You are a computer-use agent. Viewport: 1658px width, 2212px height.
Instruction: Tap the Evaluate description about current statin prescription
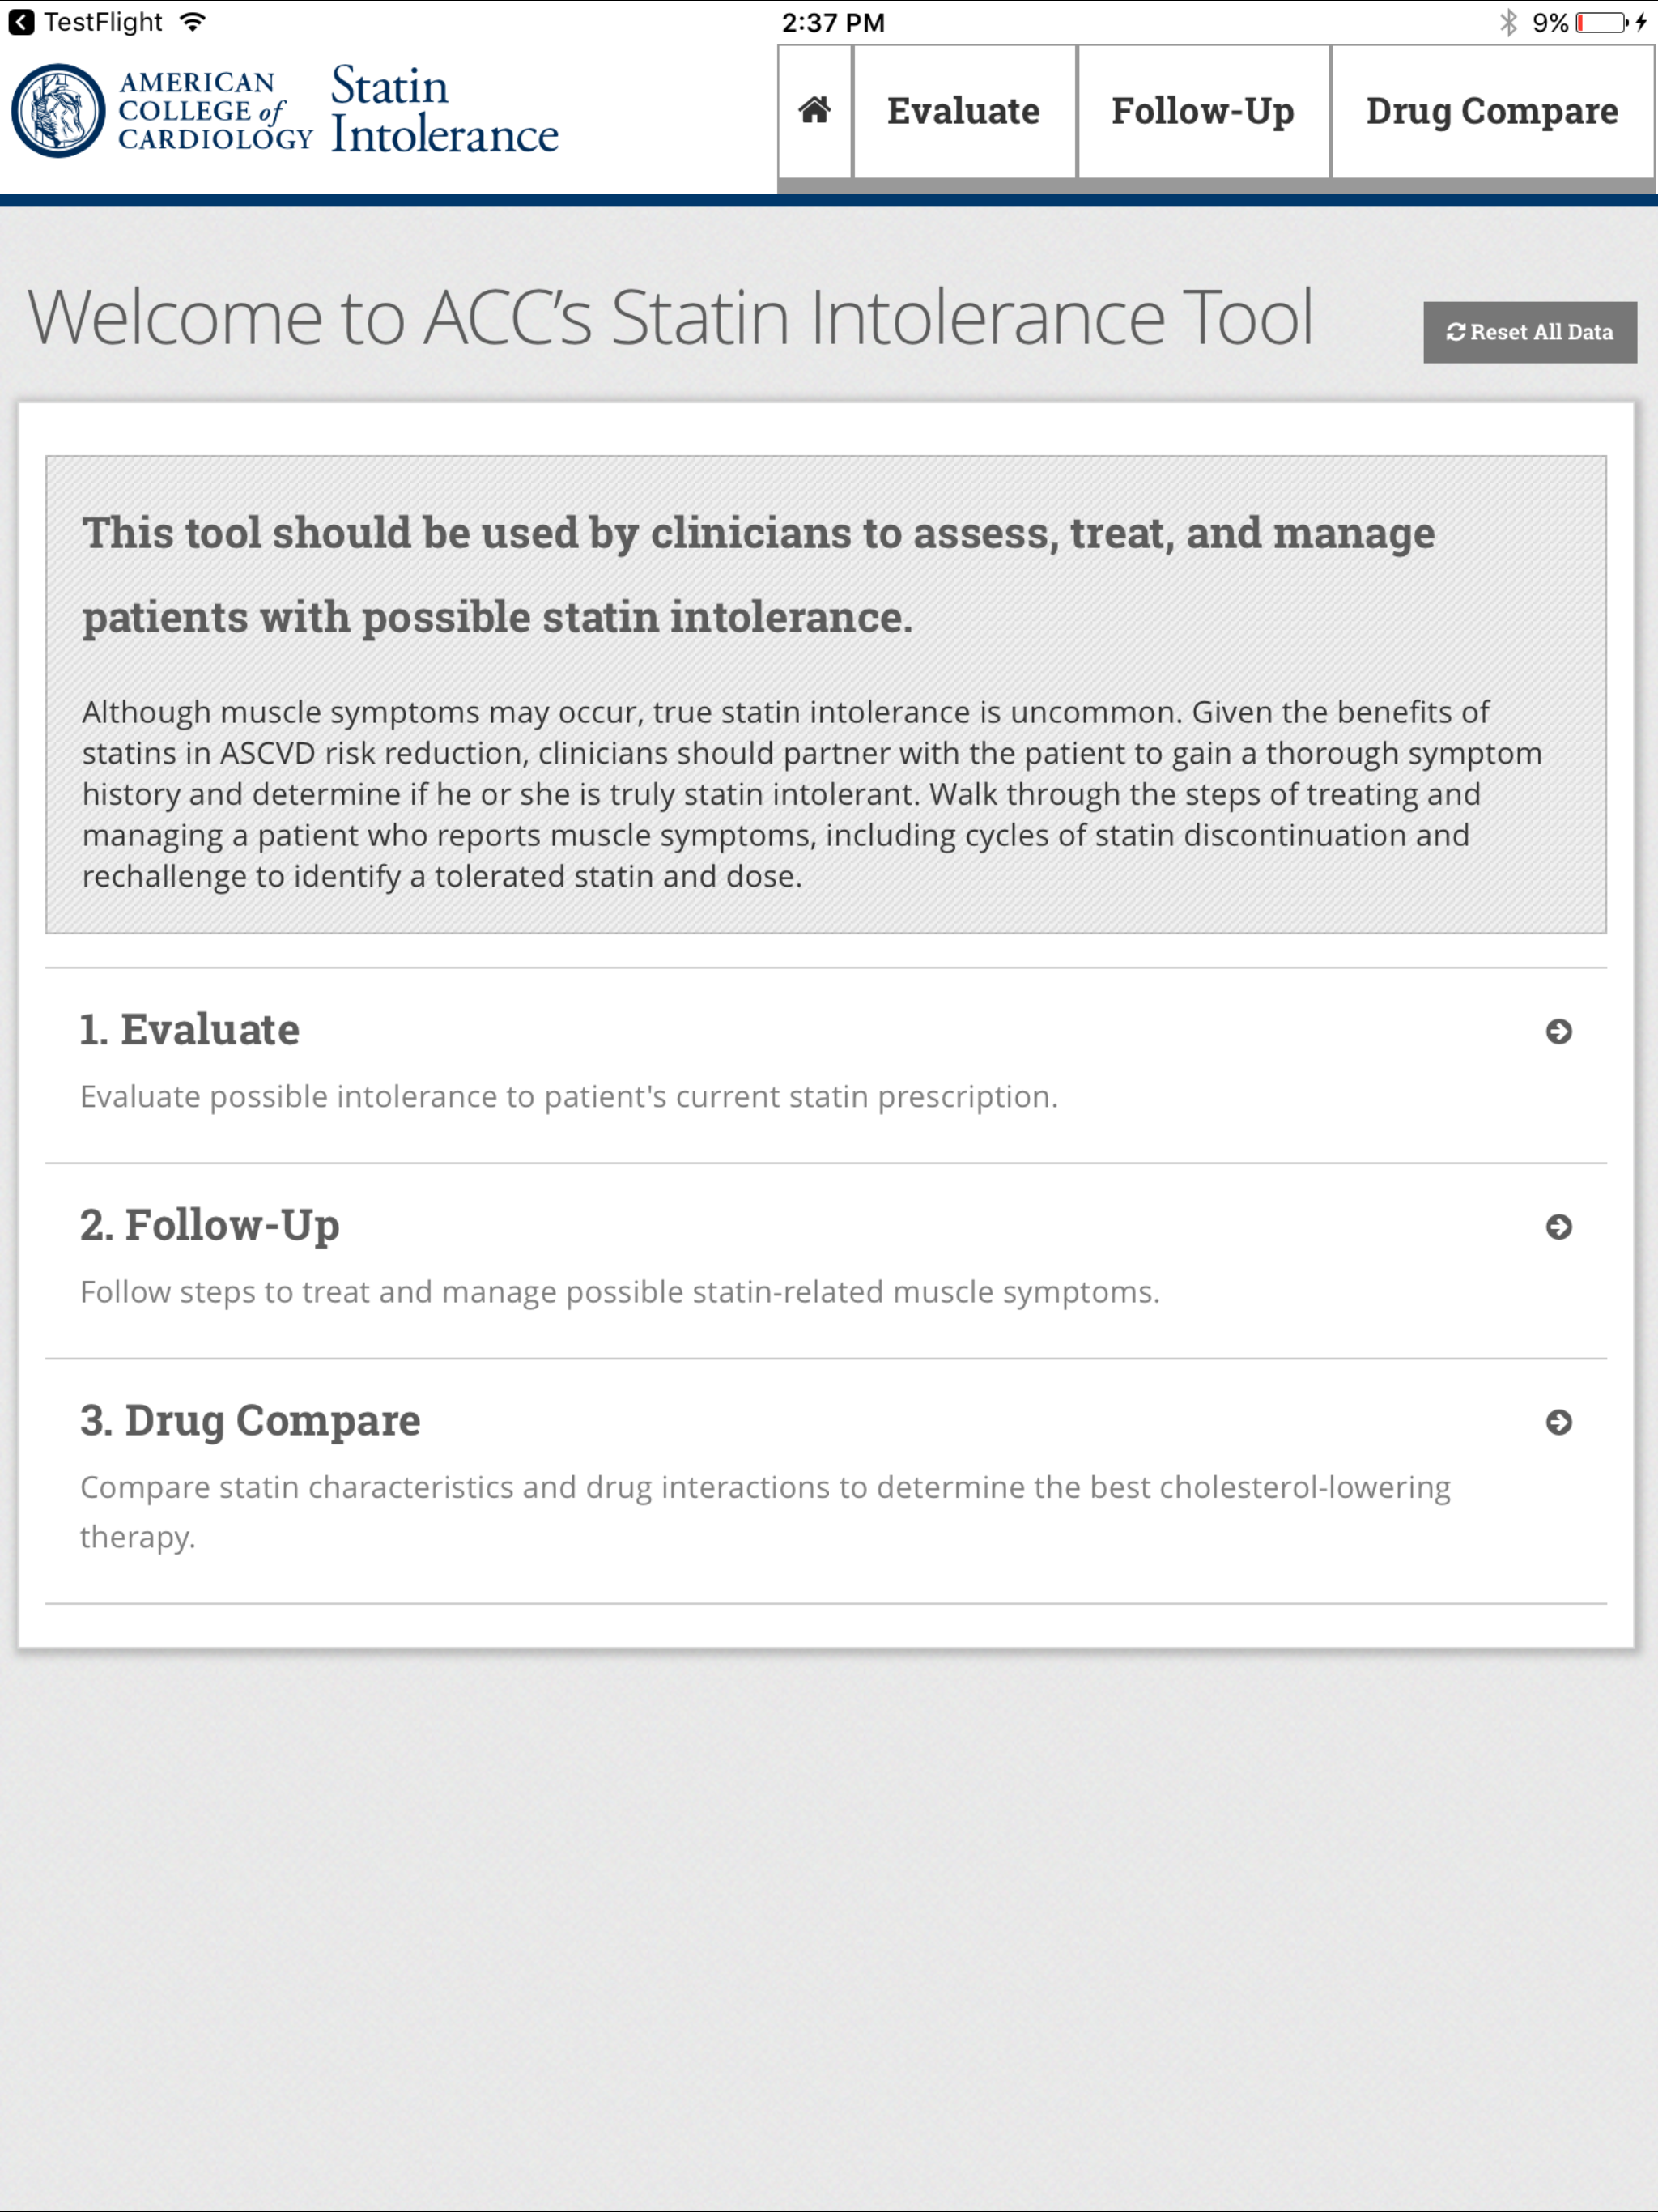(569, 1096)
